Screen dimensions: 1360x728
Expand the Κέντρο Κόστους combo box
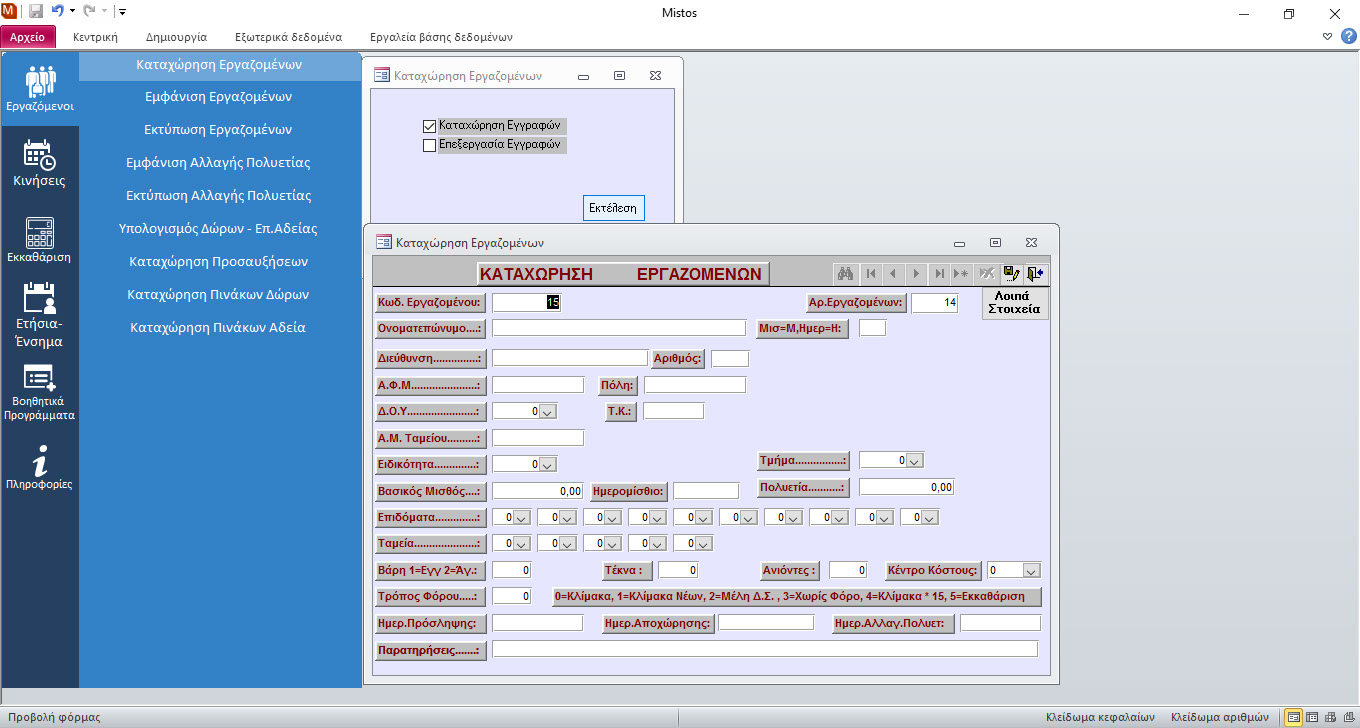(1031, 571)
